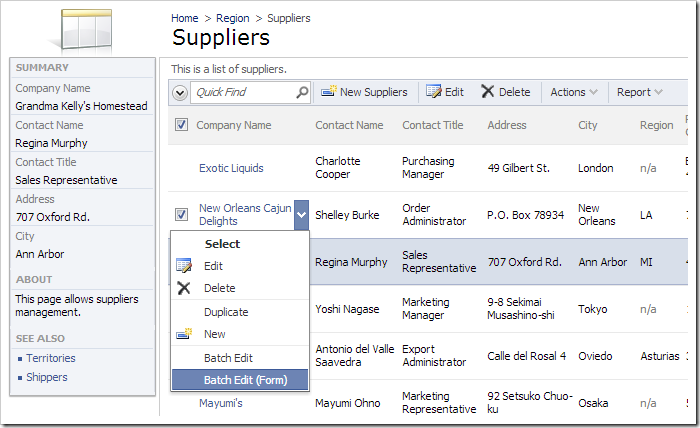
Task: Click the Edit pencil icon in toolbar
Action: point(433,92)
